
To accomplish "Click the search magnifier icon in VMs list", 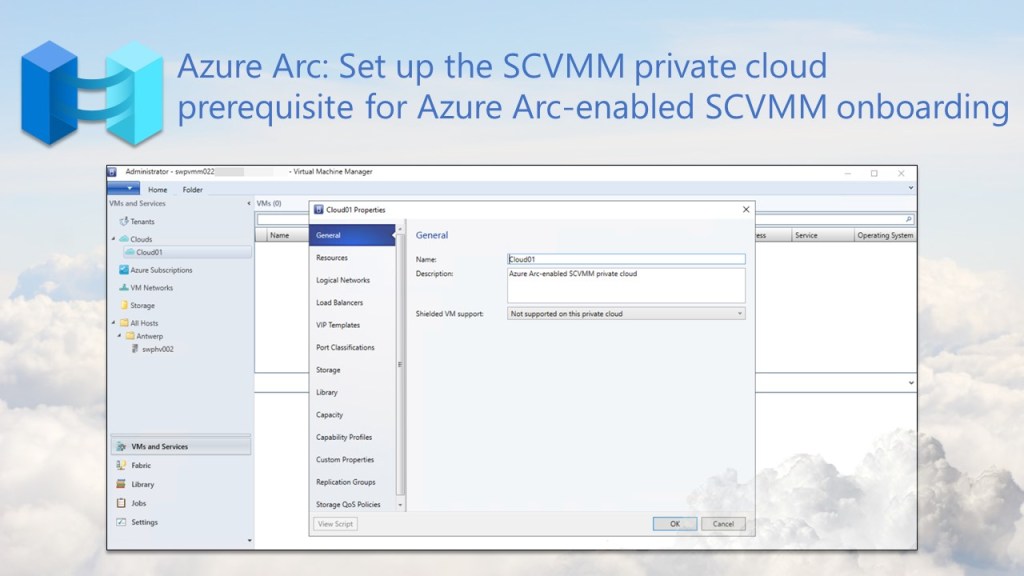I will [x=908, y=218].
